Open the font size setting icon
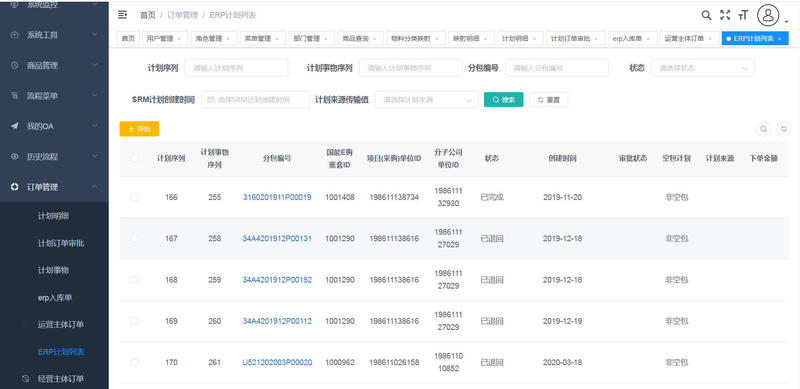 click(743, 15)
